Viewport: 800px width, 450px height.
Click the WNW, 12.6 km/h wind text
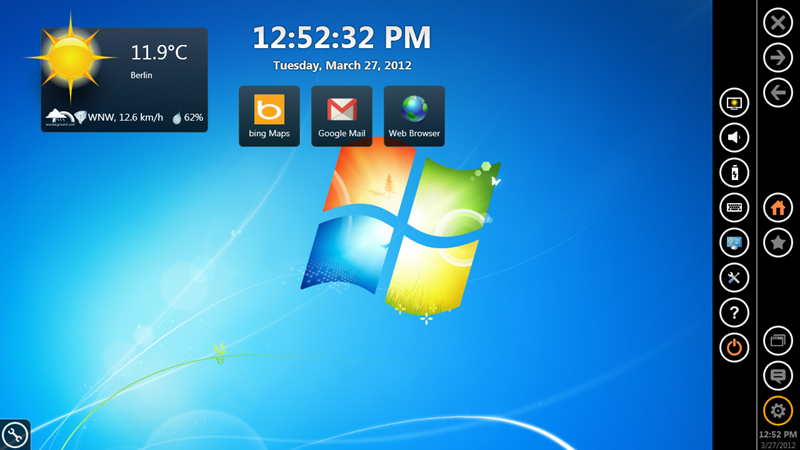[126, 117]
